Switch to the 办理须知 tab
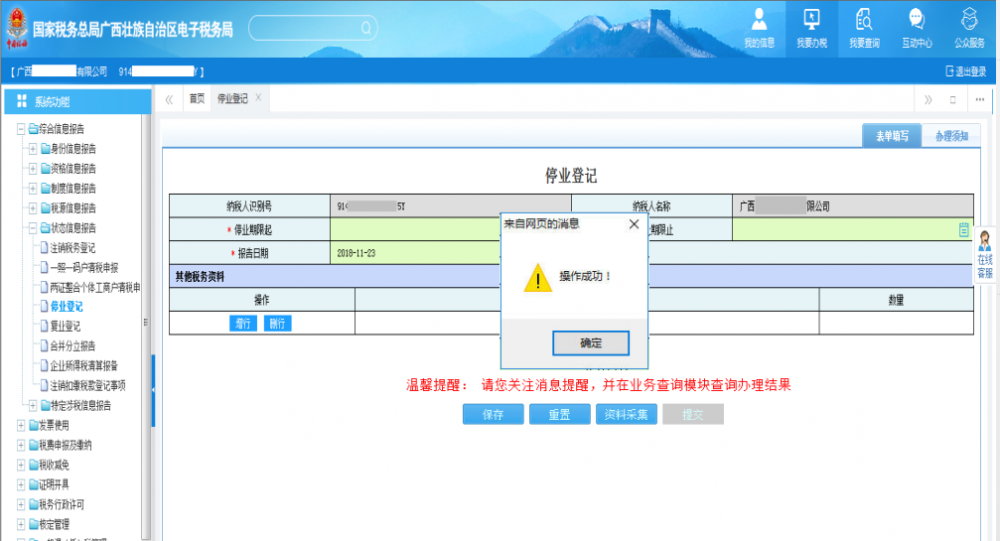 coord(951,136)
